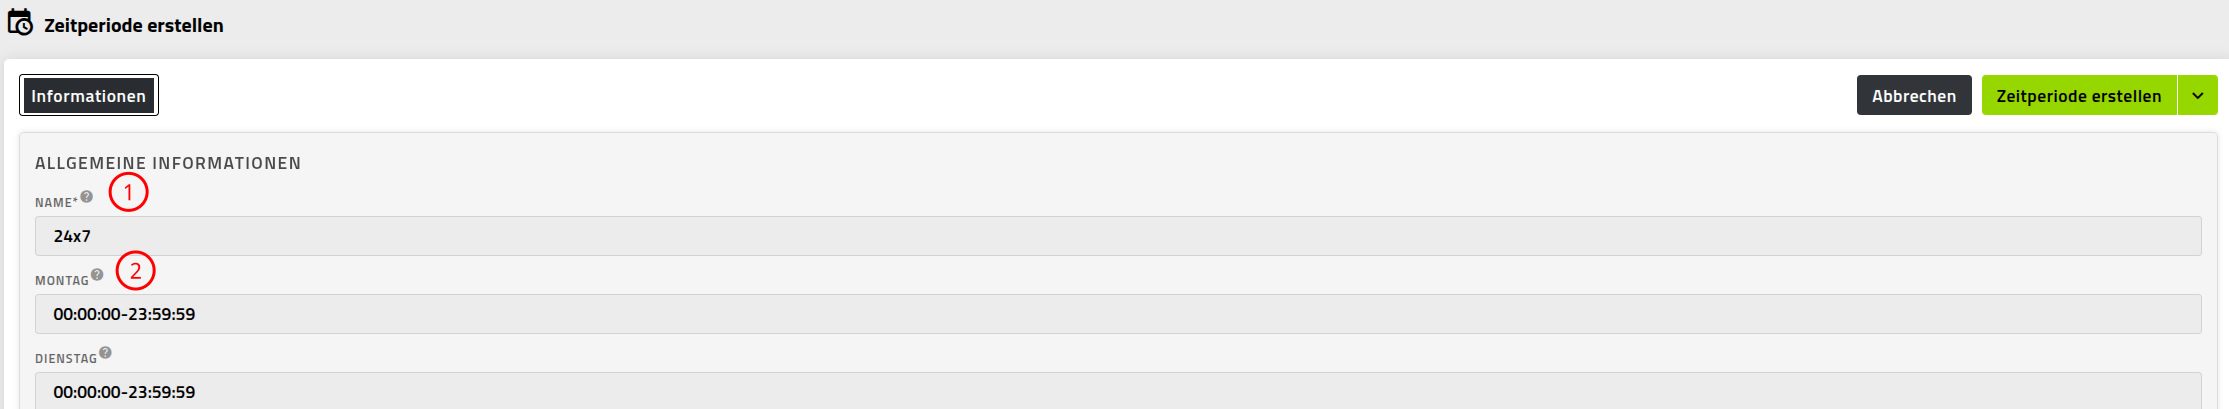Click the MONTAG field label
Image resolution: width=2229 pixels, height=409 pixels.
(x=62, y=281)
